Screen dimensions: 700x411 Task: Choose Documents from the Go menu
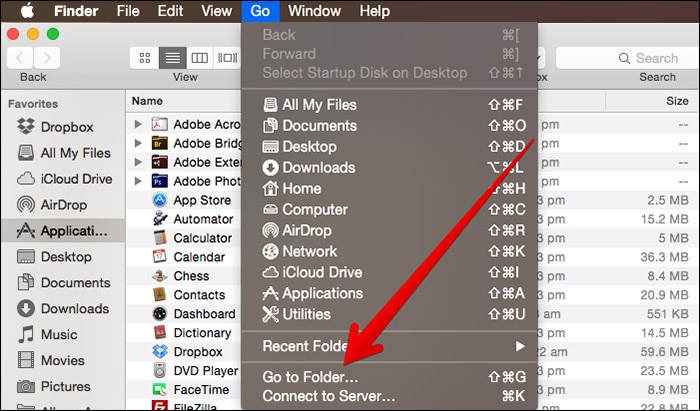(x=389, y=126)
